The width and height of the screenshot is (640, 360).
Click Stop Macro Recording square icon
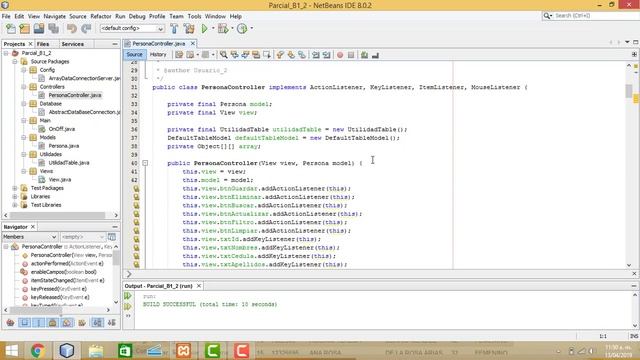[x=351, y=55]
